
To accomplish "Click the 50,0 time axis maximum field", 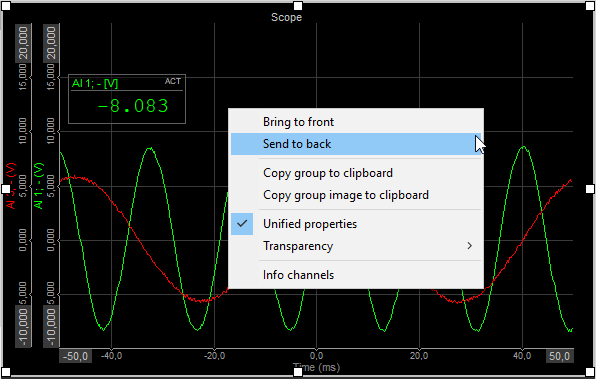I will pyautogui.click(x=560, y=356).
